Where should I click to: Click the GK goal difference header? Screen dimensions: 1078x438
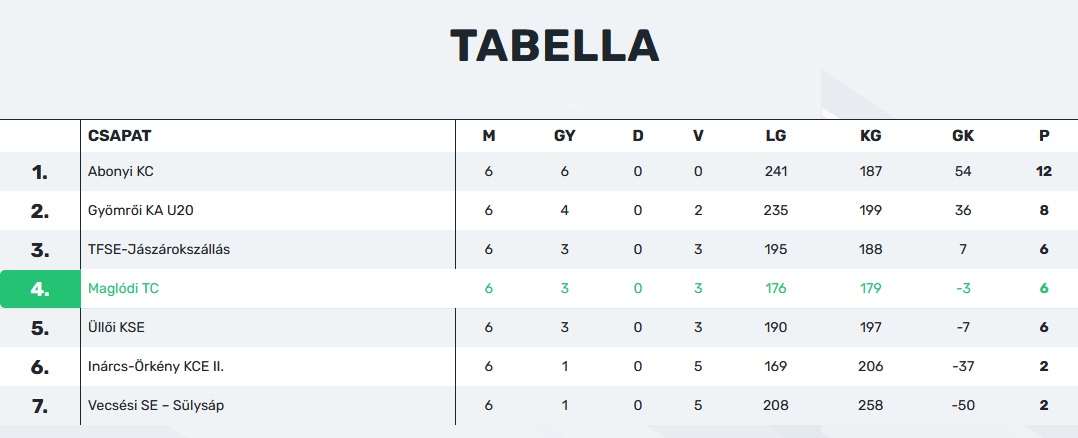(963, 136)
